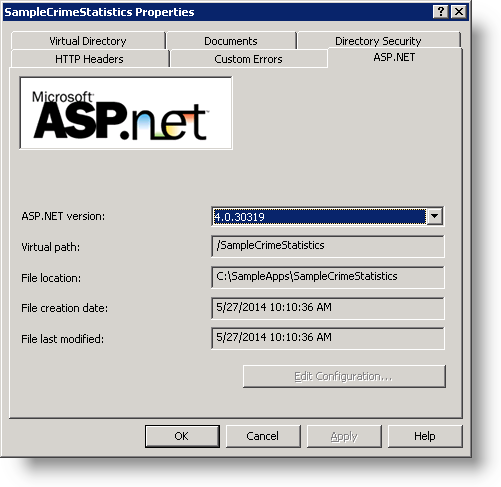Click the question mark help icon in title bar
This screenshot has width=501, height=487.
(x=440, y=12)
